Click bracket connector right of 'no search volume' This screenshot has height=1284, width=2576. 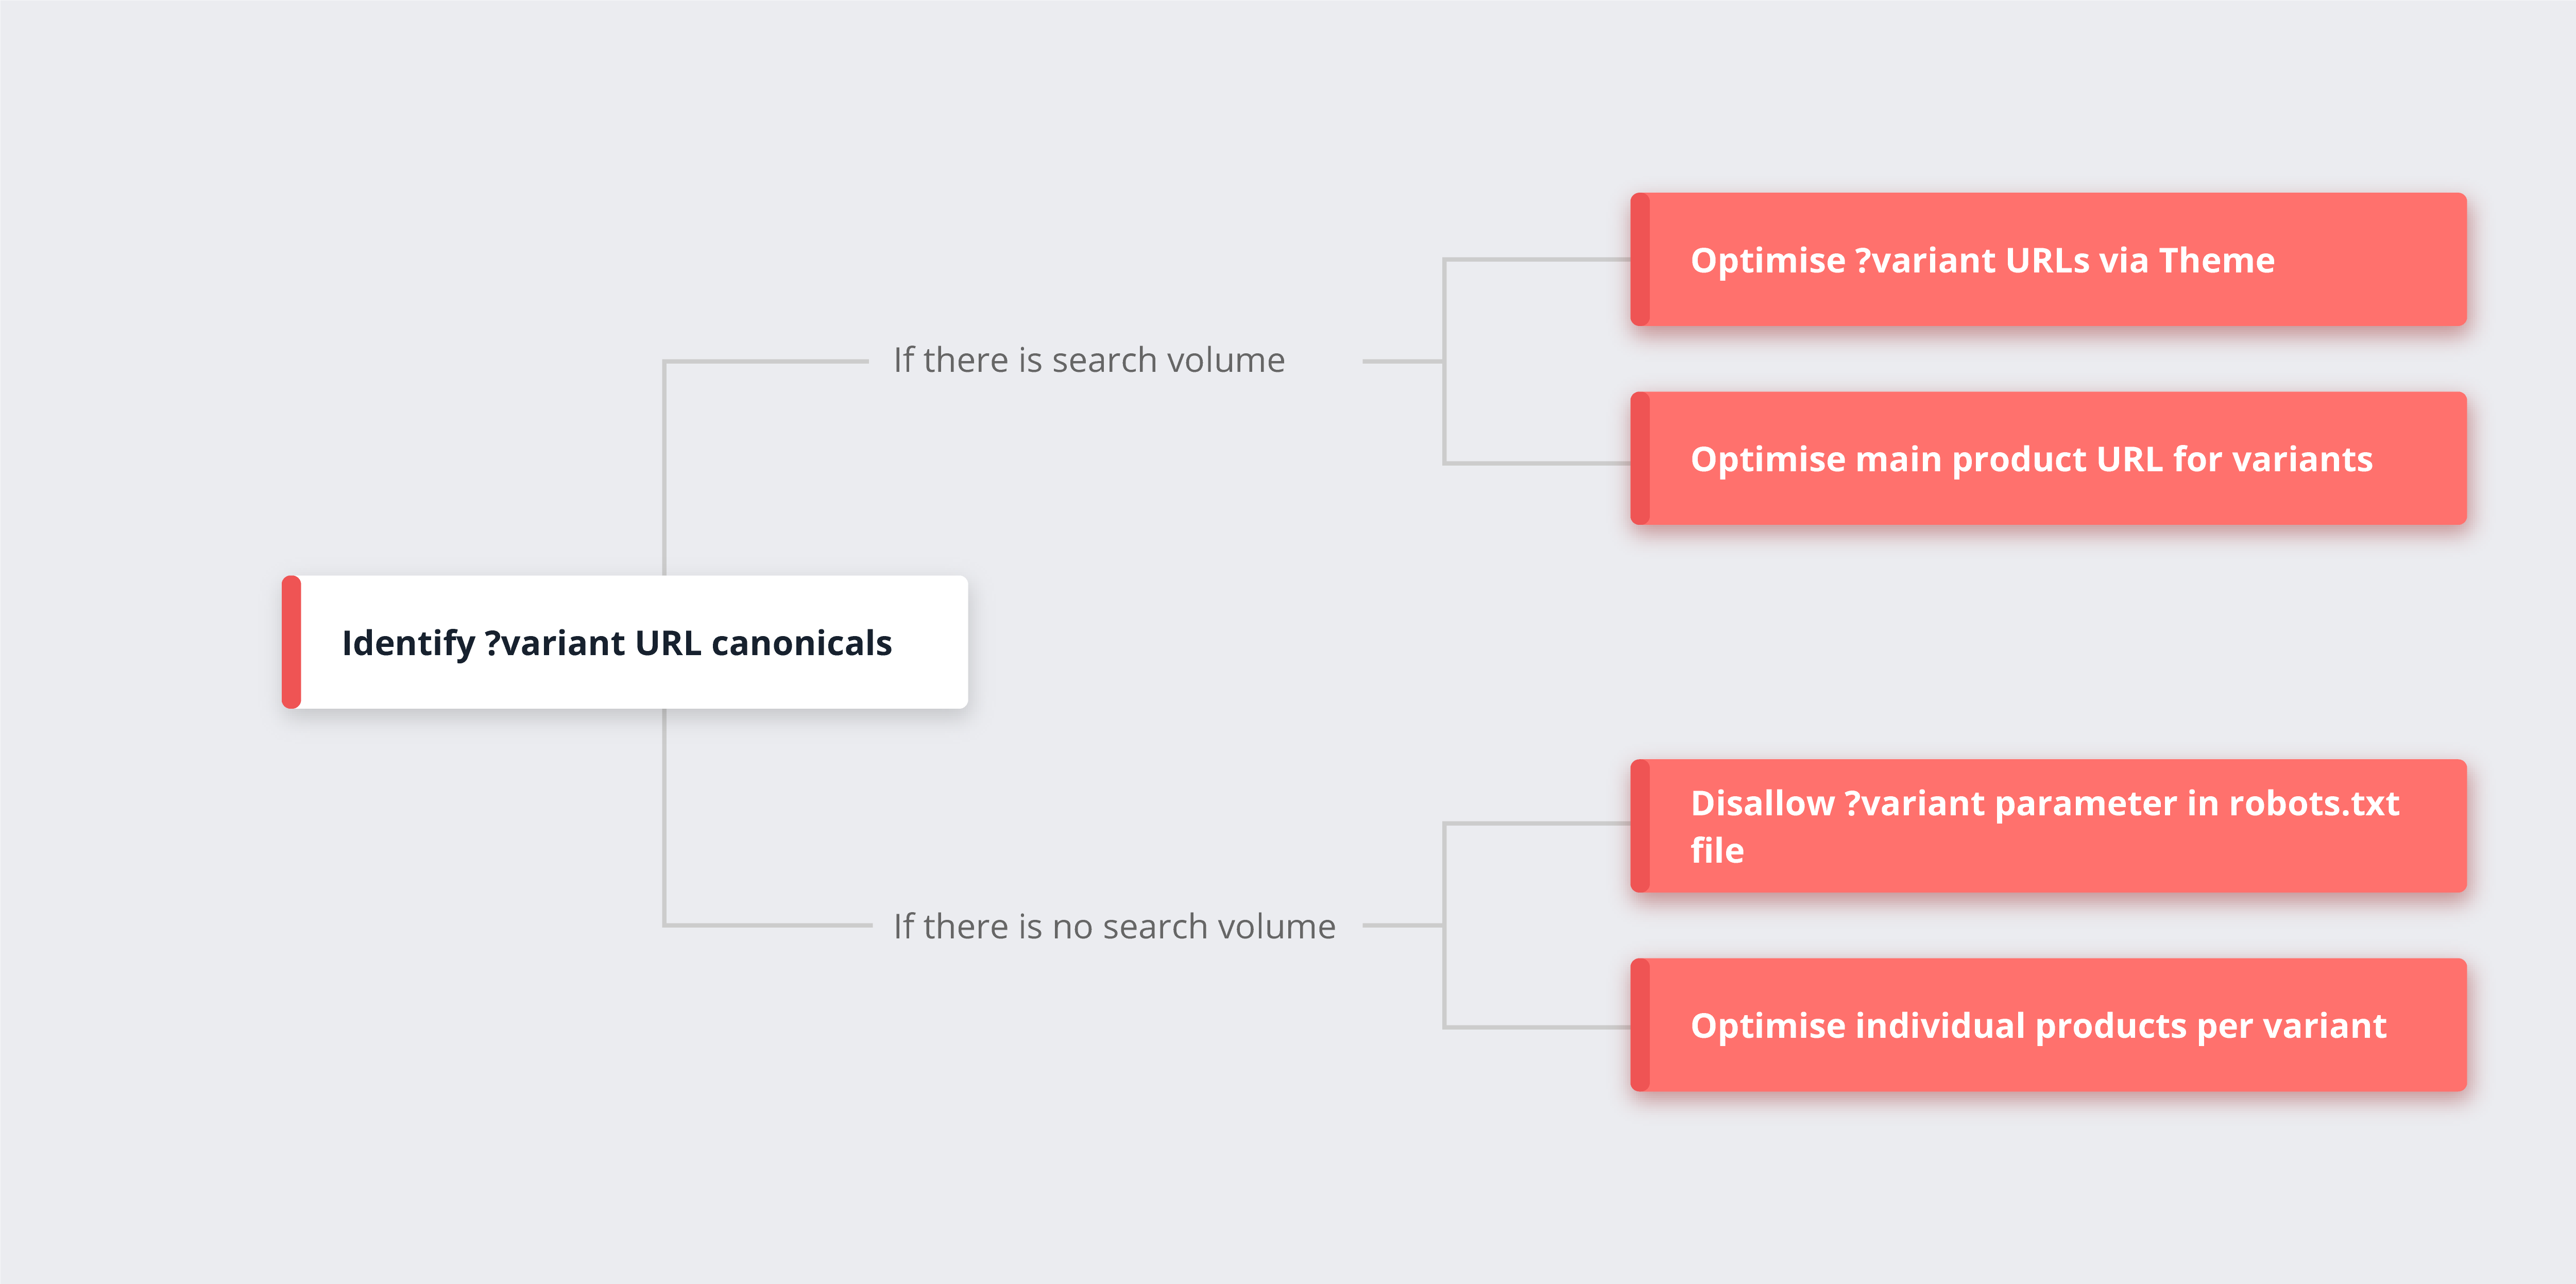(x=1444, y=925)
